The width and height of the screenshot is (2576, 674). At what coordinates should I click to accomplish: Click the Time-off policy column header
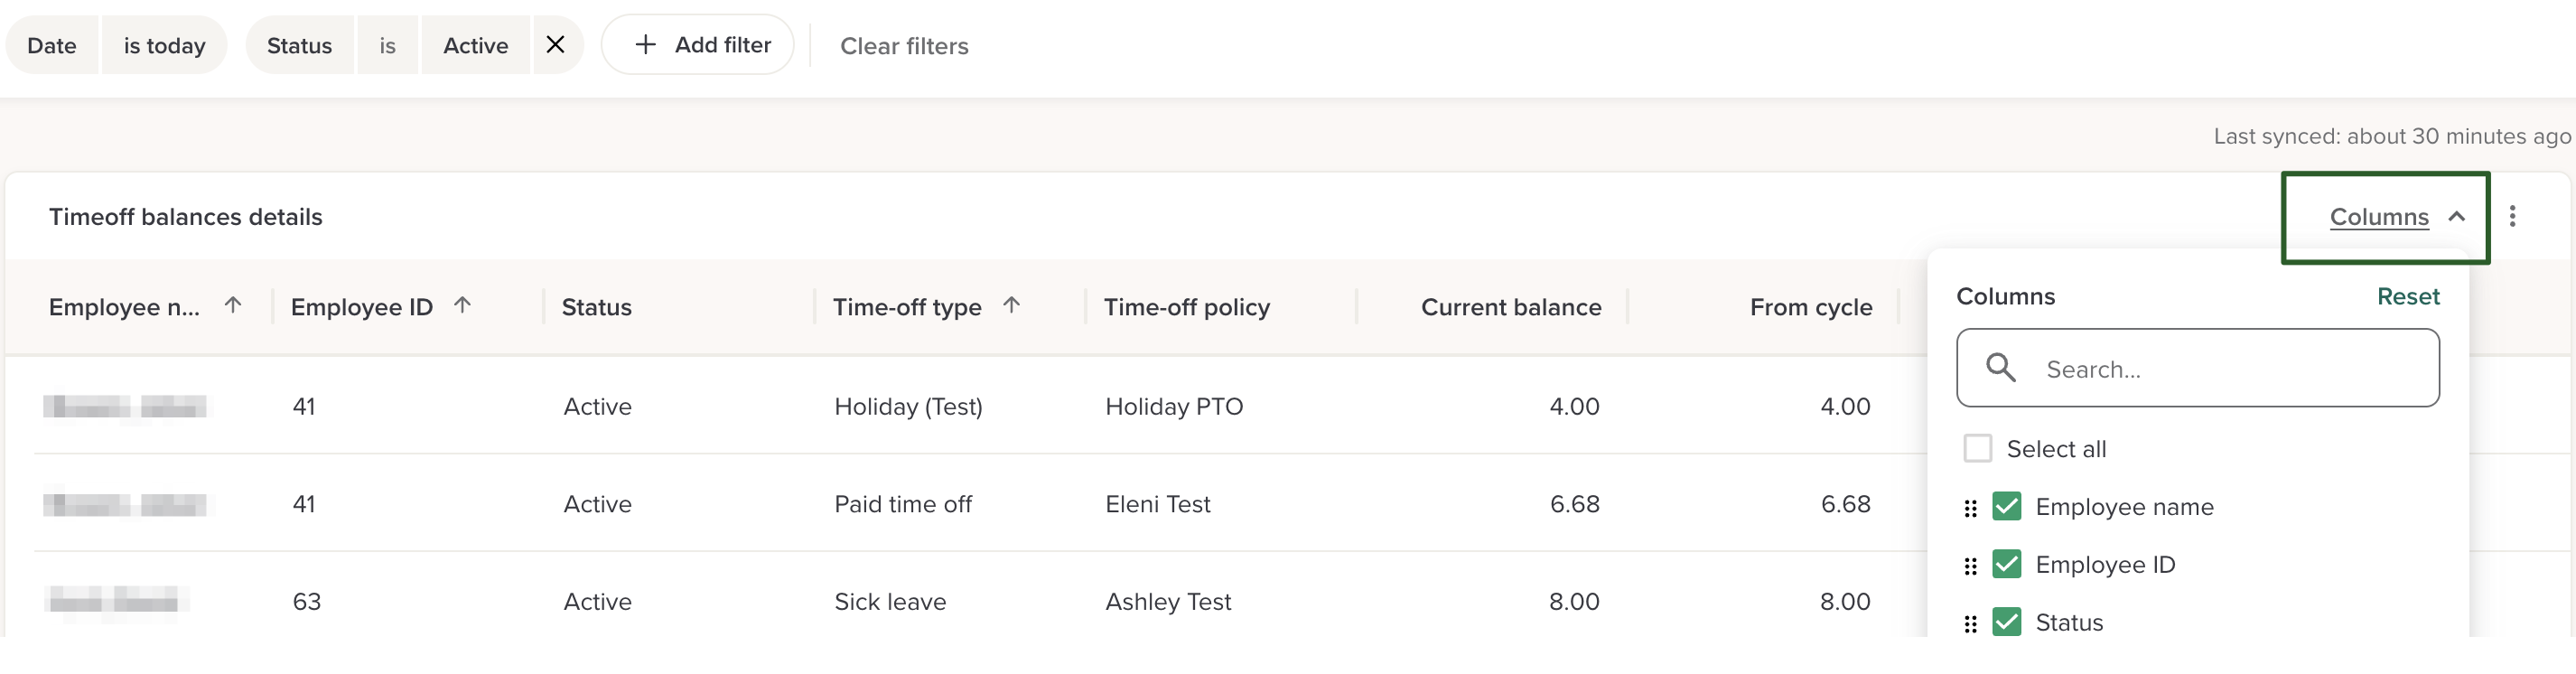click(x=1186, y=307)
